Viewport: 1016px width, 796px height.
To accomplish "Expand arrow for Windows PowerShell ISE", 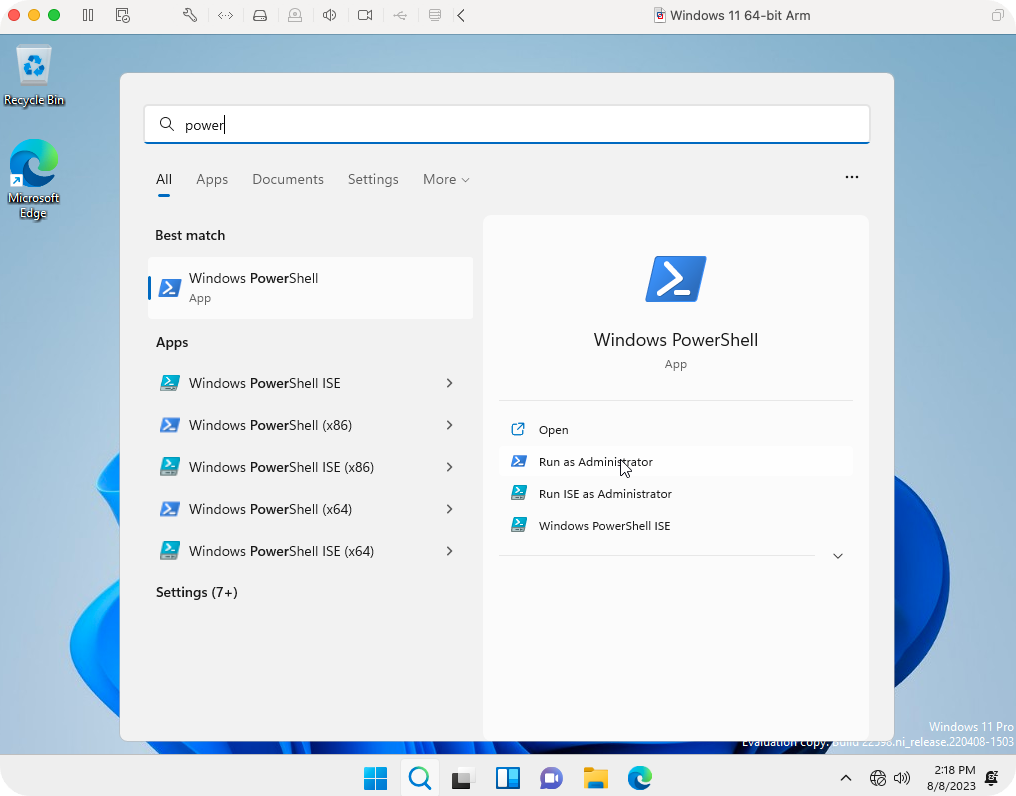I will 449,383.
